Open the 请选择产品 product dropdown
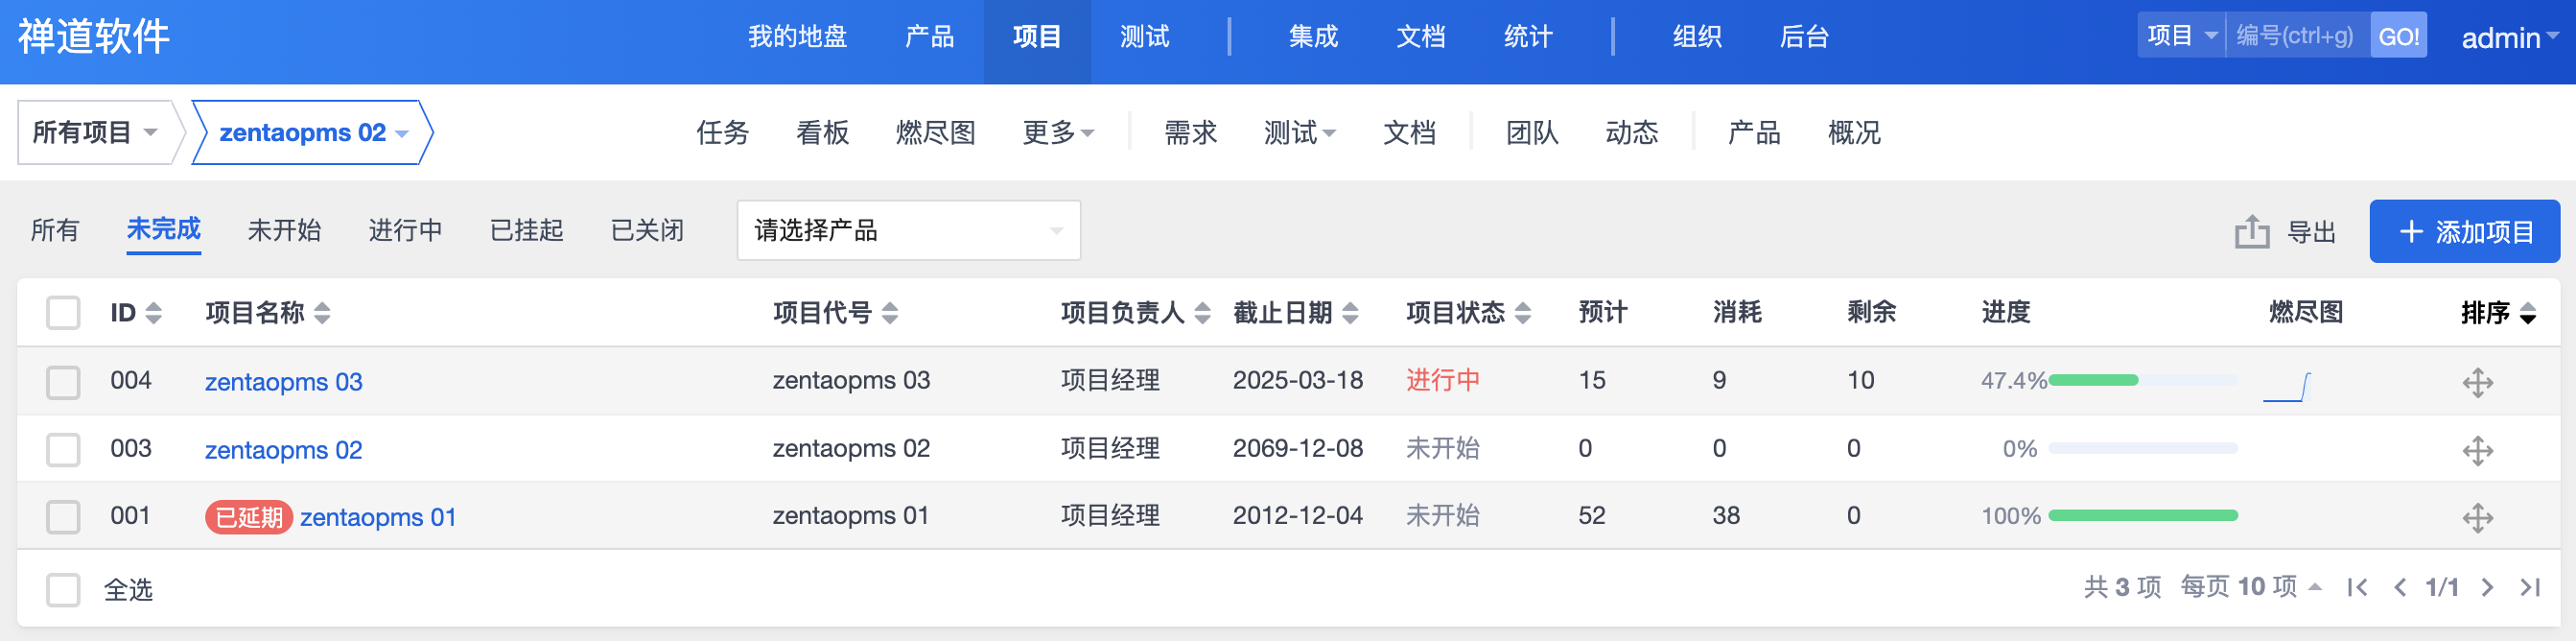This screenshot has height=641, width=2576. [908, 230]
